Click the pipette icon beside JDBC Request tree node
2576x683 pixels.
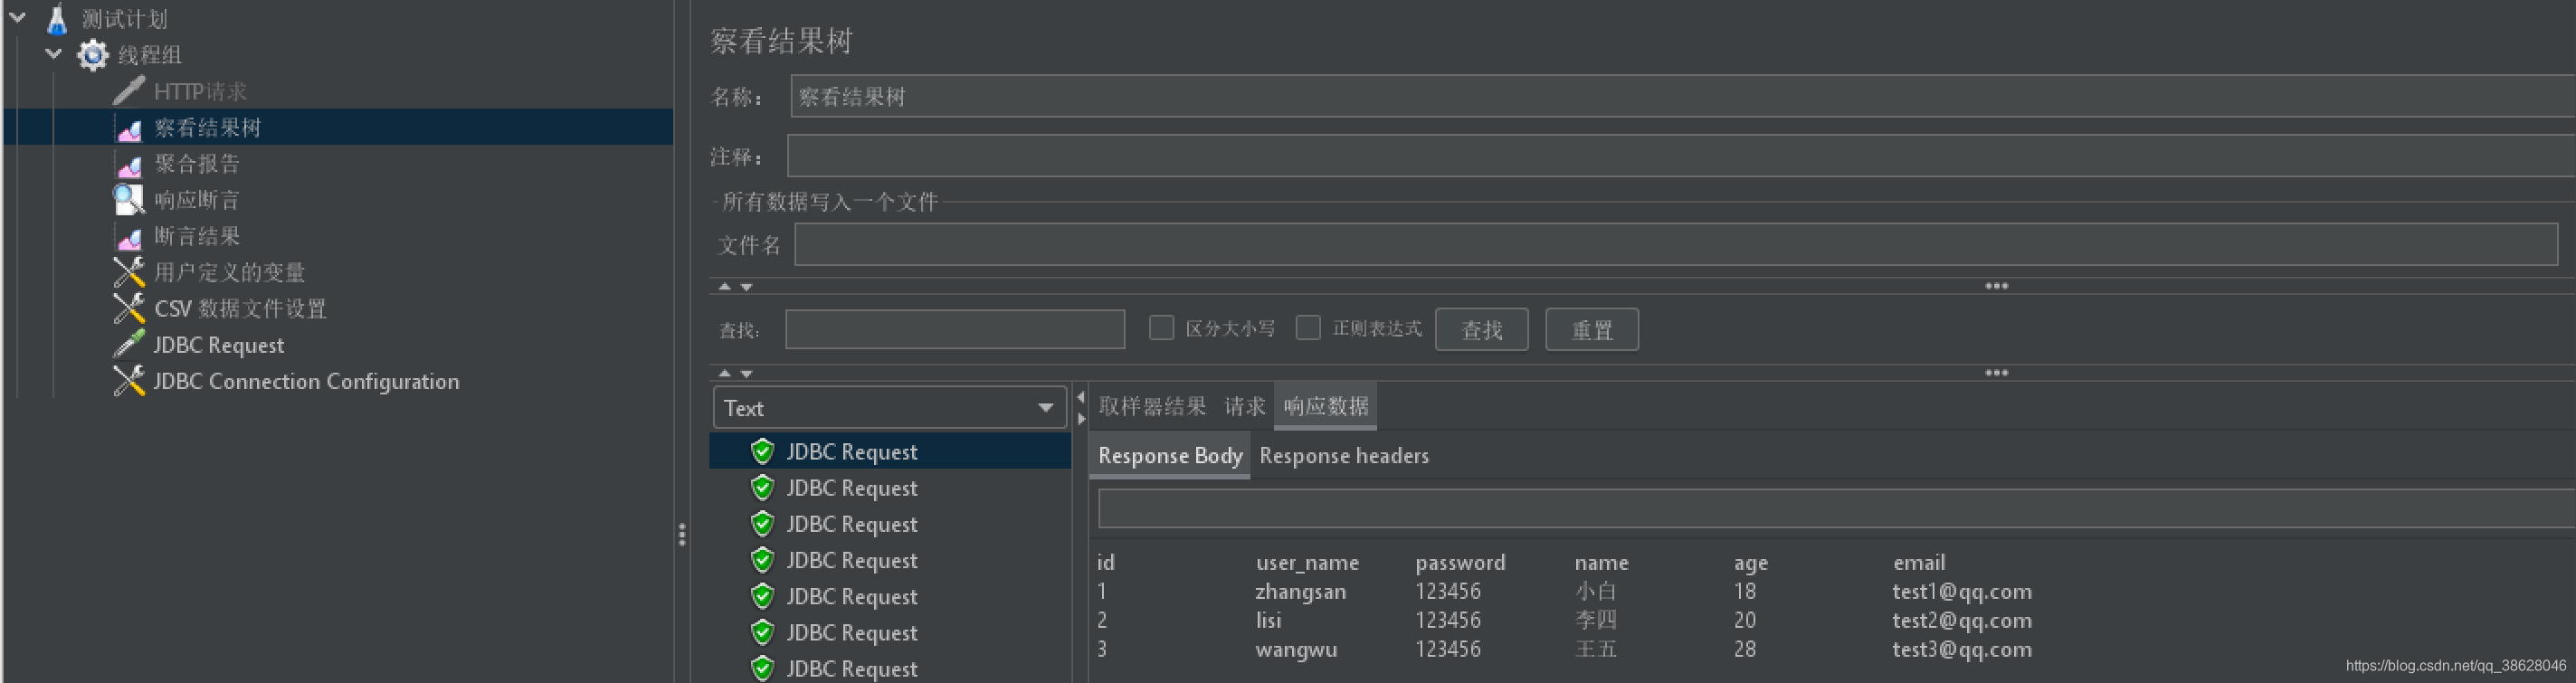(x=129, y=344)
